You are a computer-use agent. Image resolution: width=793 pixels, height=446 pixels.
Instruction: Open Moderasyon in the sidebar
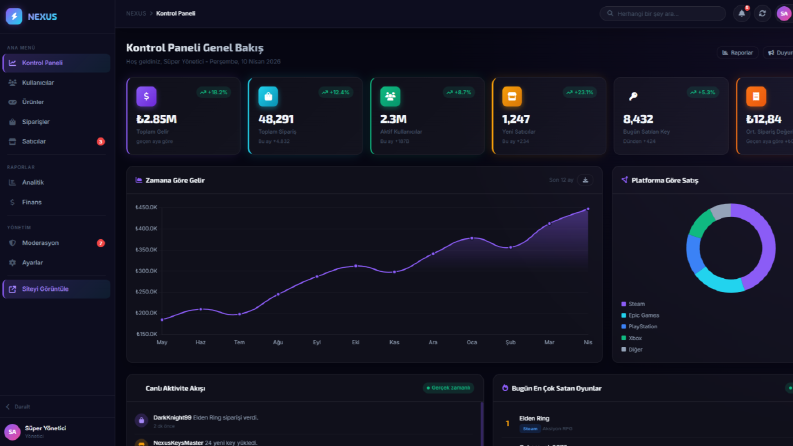click(x=56, y=243)
